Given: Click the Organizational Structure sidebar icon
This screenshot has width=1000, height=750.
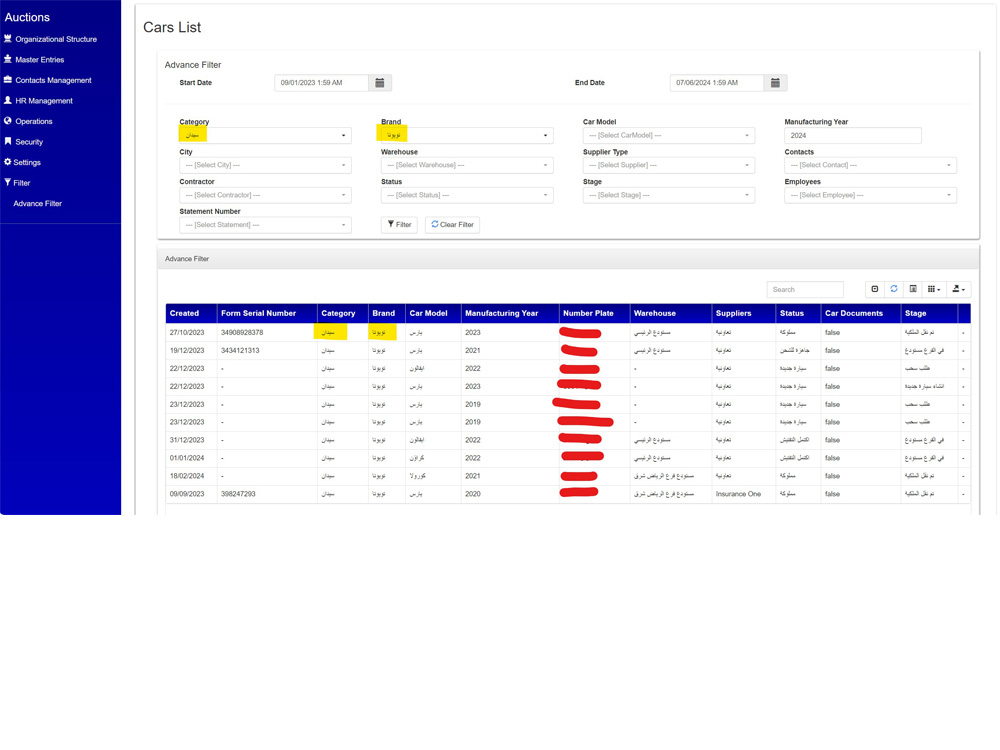Looking at the screenshot, I should pyautogui.click(x=8, y=38).
